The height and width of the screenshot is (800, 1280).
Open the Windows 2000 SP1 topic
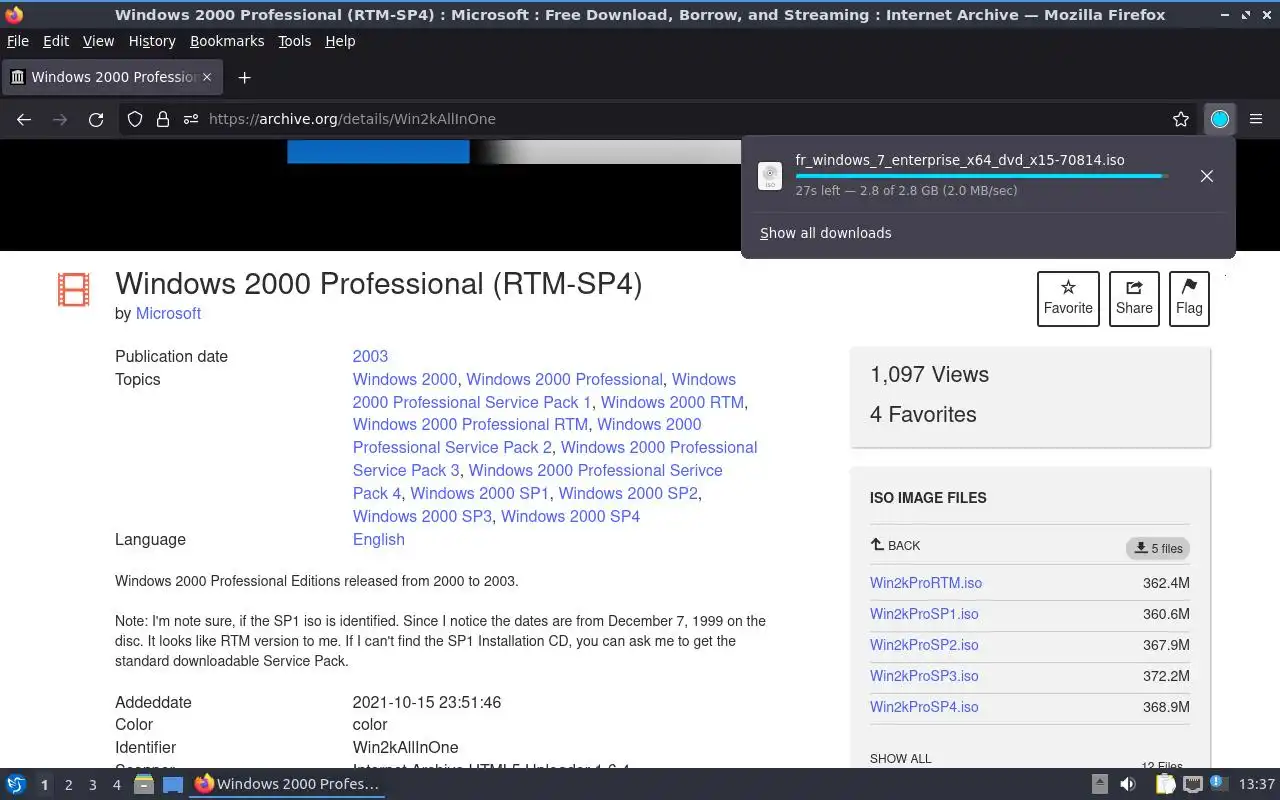pos(480,493)
